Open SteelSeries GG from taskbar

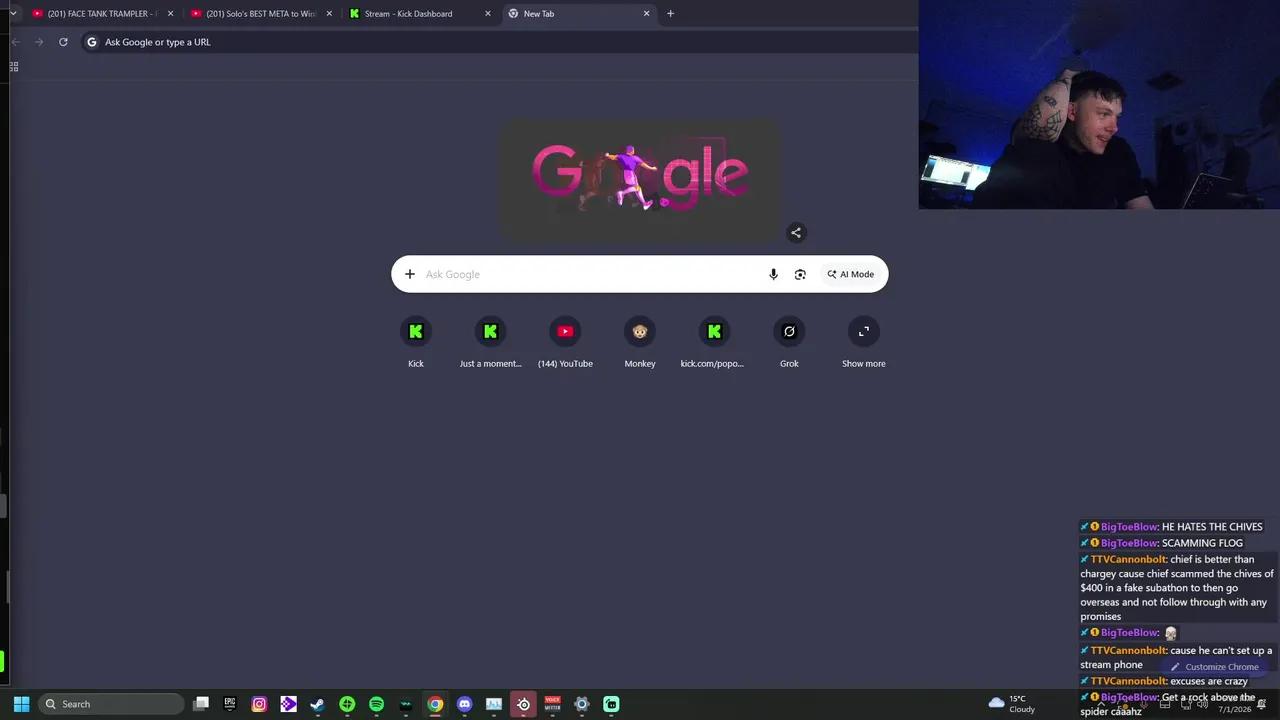523,704
